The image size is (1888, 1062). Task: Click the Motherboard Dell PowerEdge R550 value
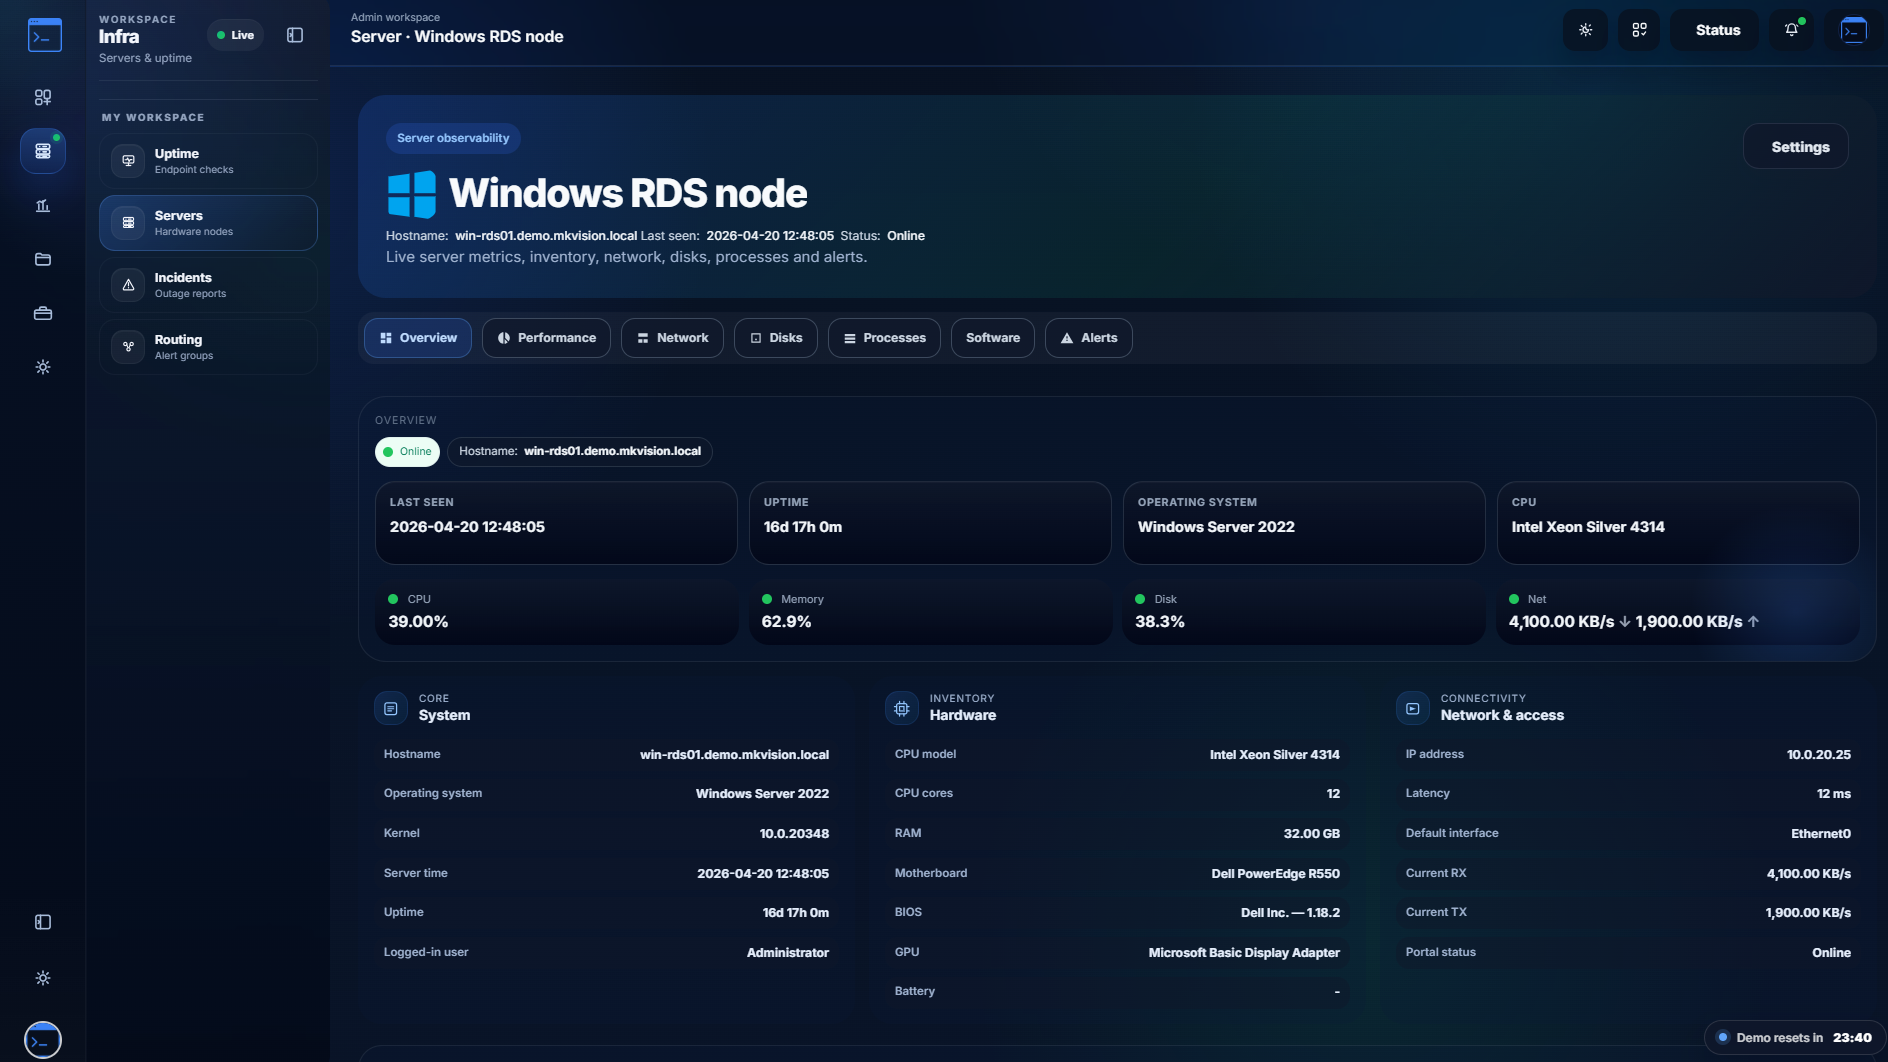coord(1276,874)
